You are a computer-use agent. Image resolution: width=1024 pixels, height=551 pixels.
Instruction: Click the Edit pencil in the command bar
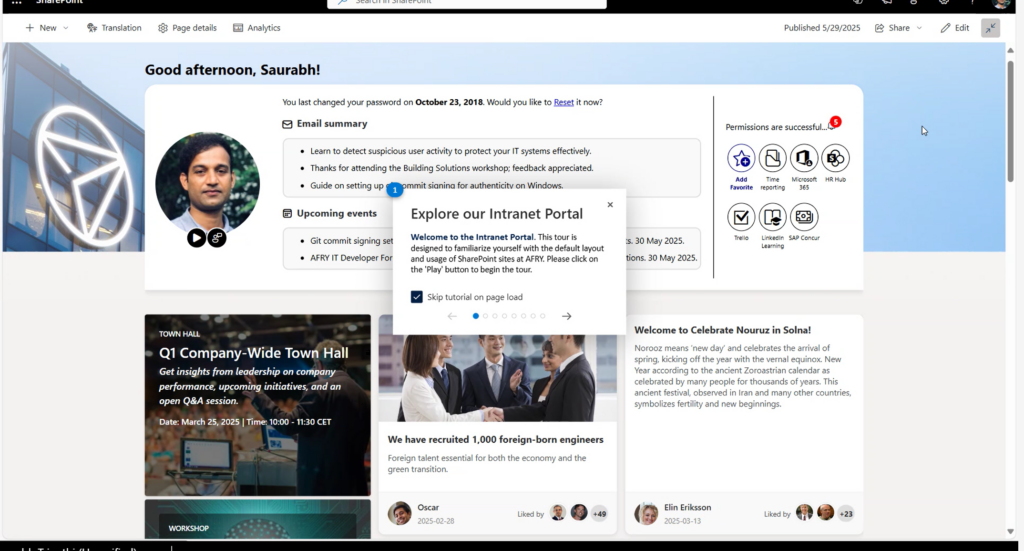click(954, 28)
